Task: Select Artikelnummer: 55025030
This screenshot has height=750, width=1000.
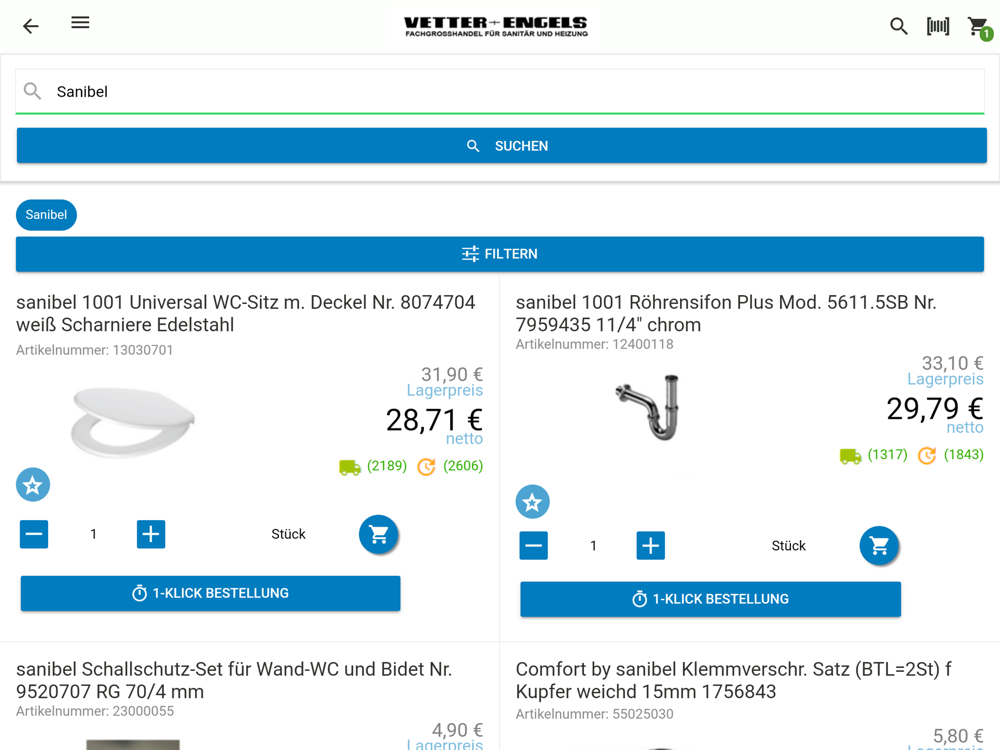Action: point(594,714)
